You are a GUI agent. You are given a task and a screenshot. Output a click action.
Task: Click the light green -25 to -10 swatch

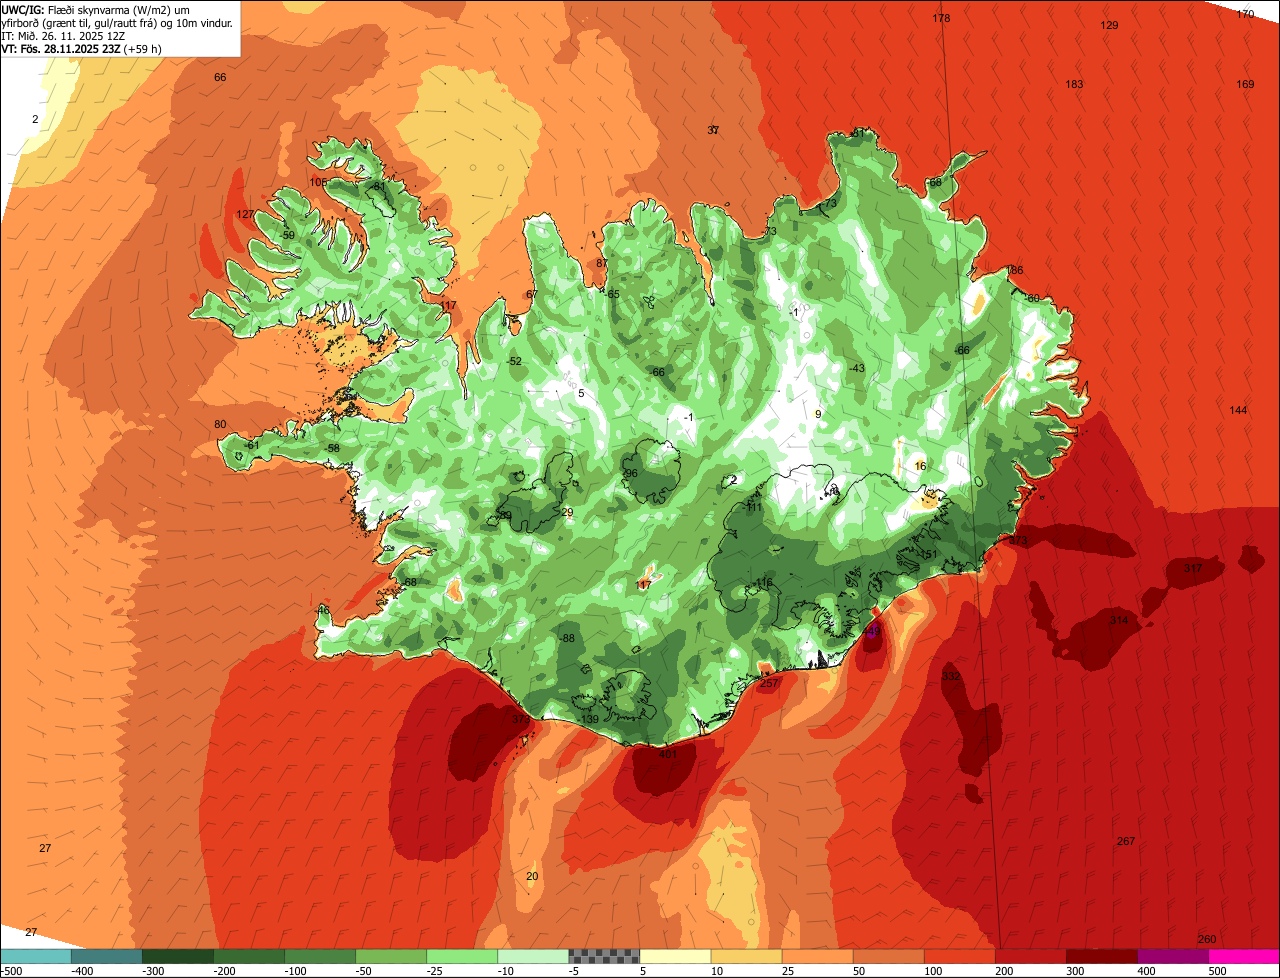pyautogui.click(x=462, y=956)
